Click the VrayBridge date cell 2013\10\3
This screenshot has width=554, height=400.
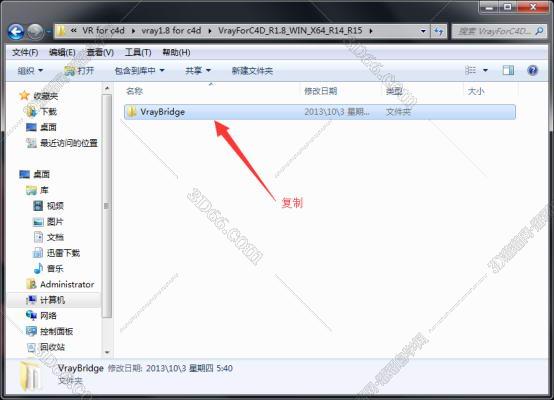[337, 112]
